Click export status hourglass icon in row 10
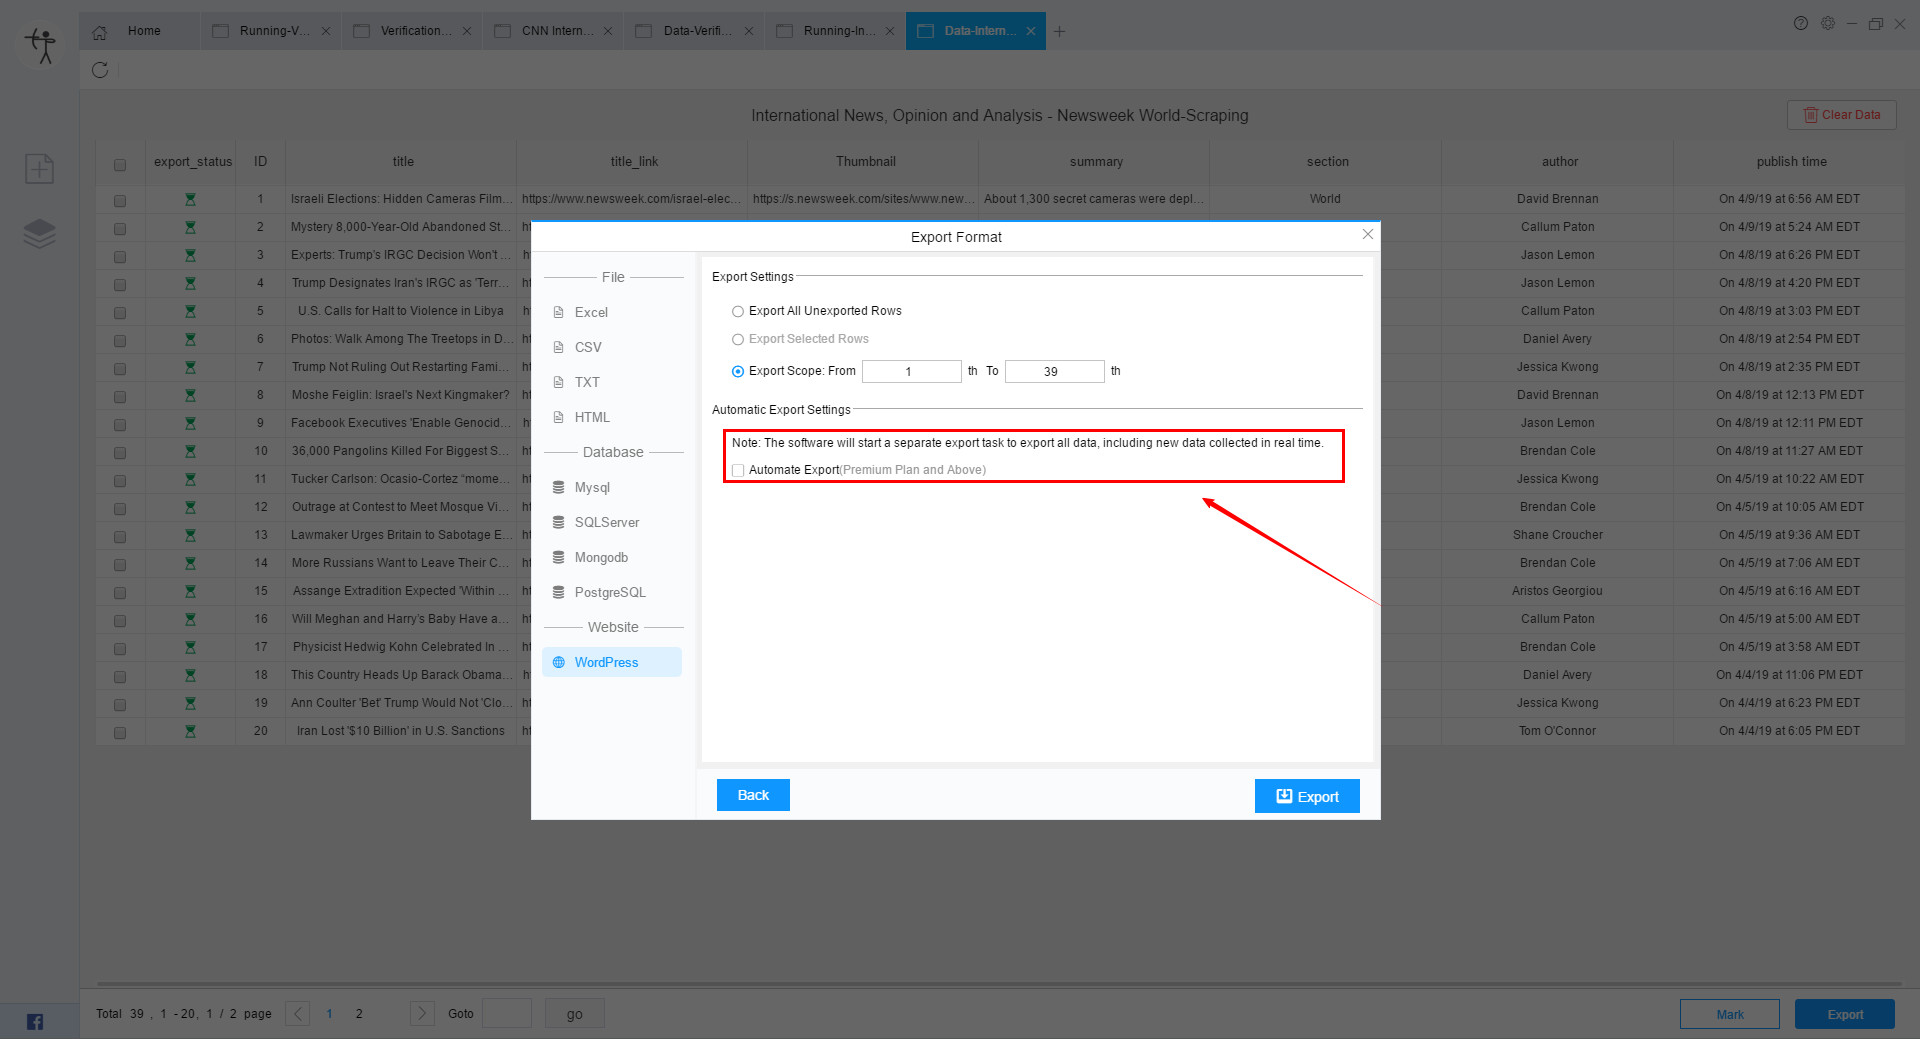This screenshot has height=1039, width=1920. pyautogui.click(x=190, y=451)
